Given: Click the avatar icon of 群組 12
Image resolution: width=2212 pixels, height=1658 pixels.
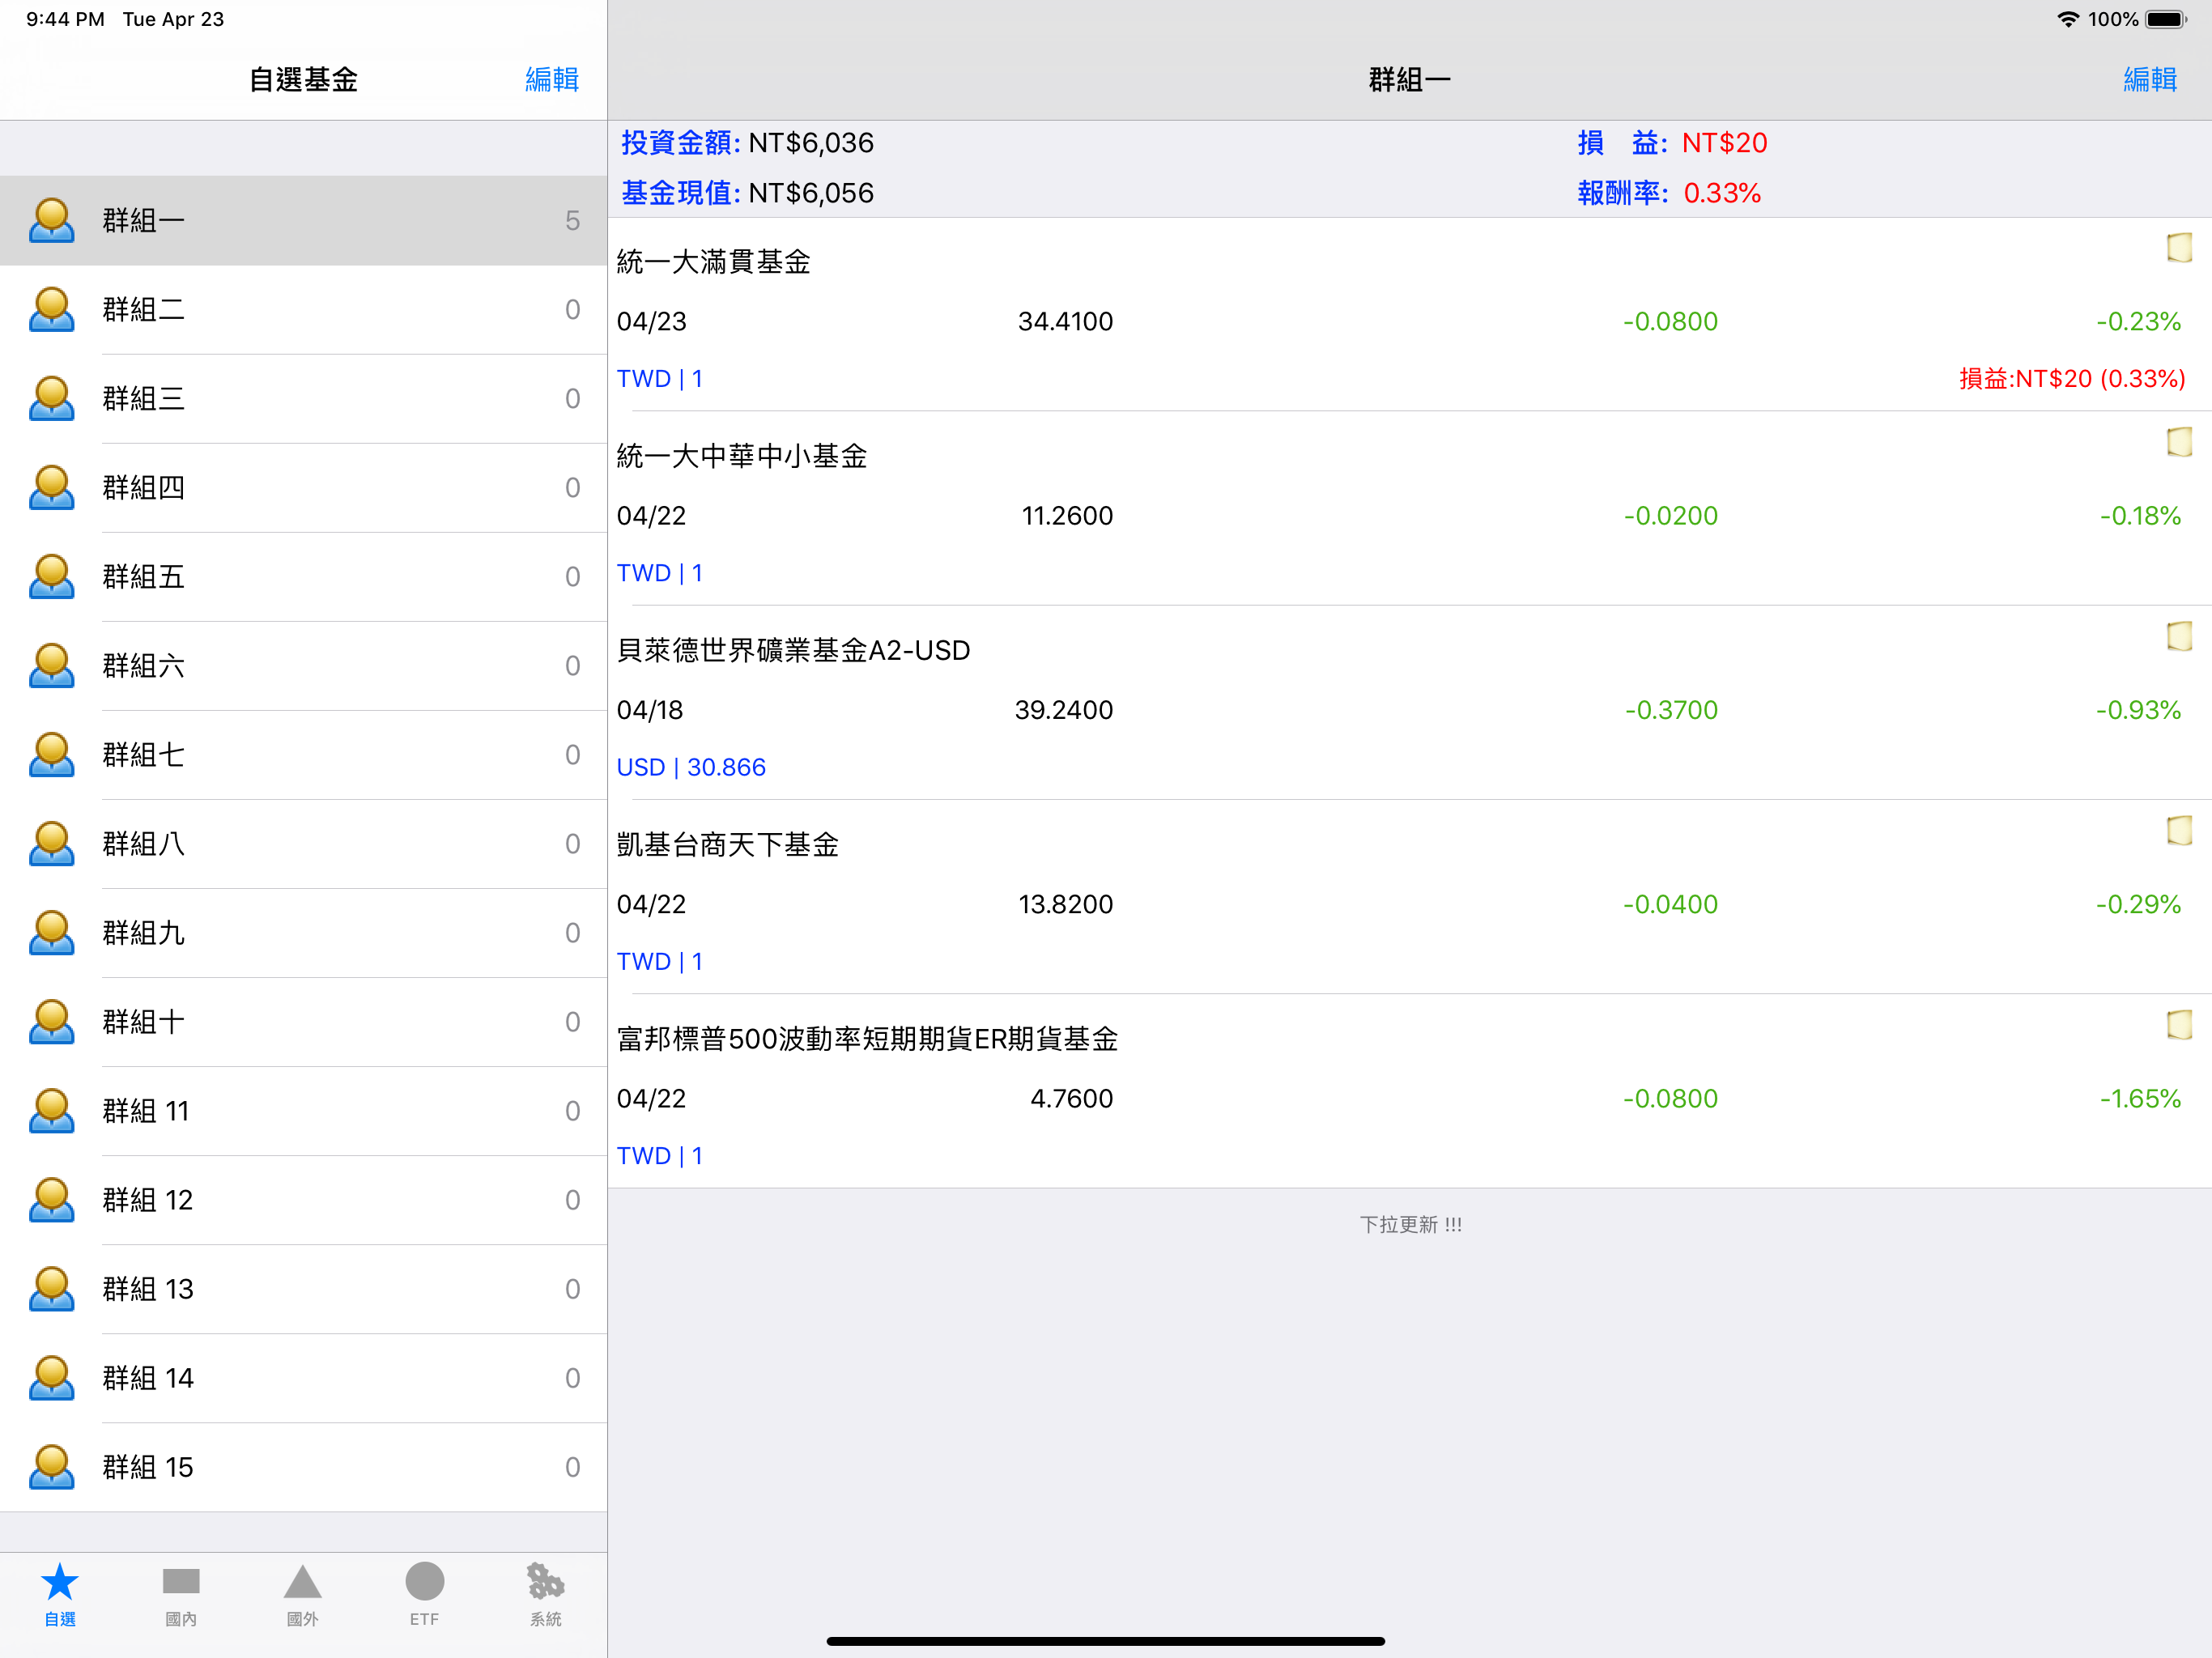Looking at the screenshot, I should pyautogui.click(x=52, y=1199).
